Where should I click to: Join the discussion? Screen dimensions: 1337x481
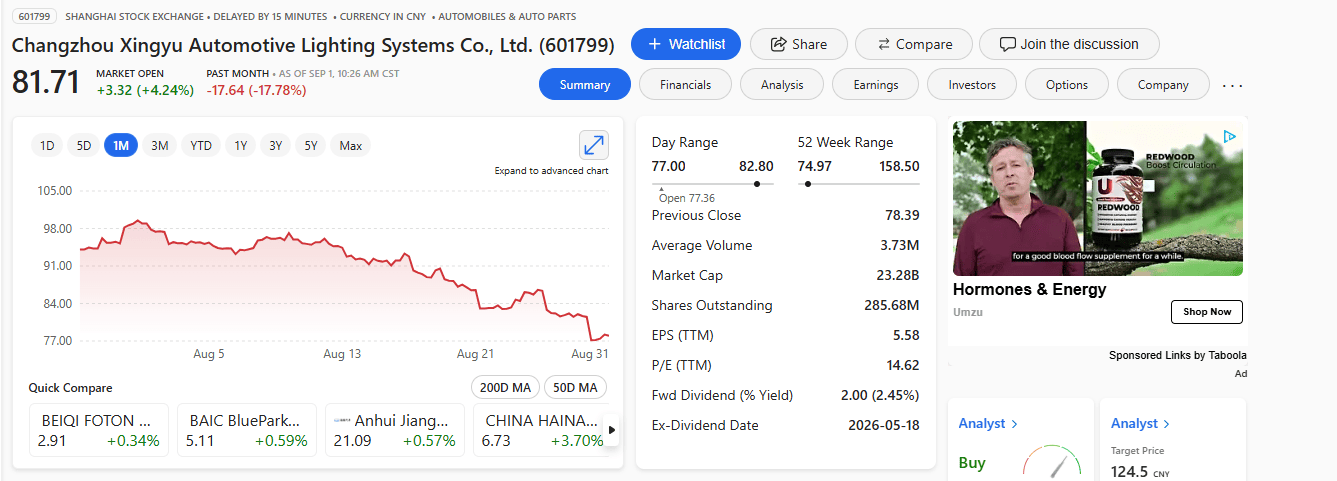click(x=1069, y=44)
